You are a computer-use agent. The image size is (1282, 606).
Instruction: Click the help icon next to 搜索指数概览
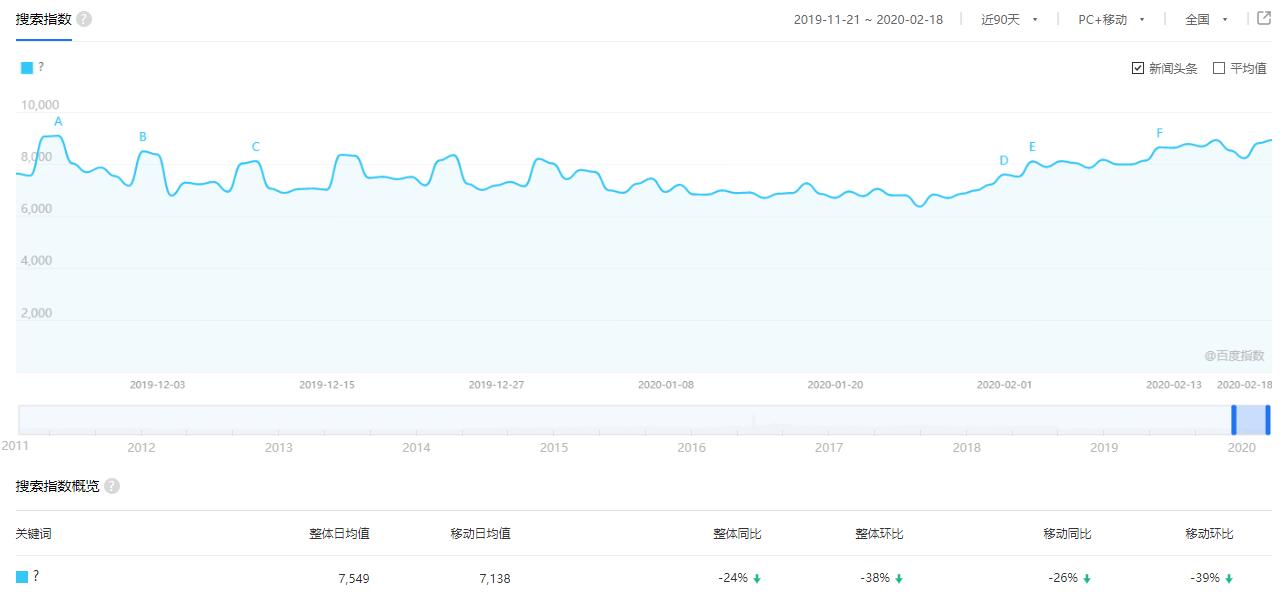(112, 486)
